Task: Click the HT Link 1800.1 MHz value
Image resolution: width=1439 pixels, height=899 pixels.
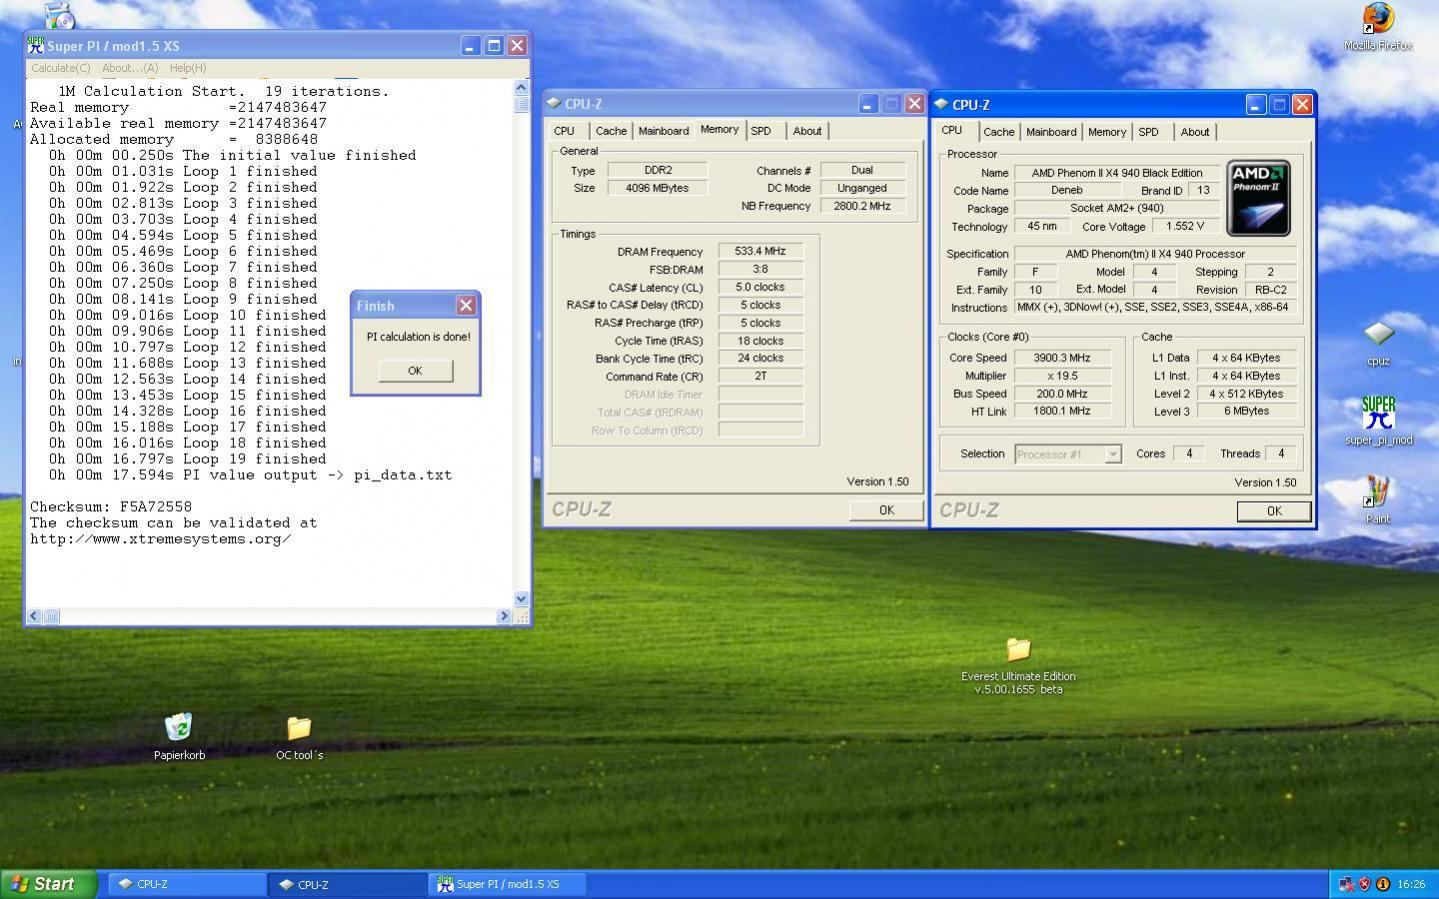Action: pyautogui.click(x=1062, y=411)
